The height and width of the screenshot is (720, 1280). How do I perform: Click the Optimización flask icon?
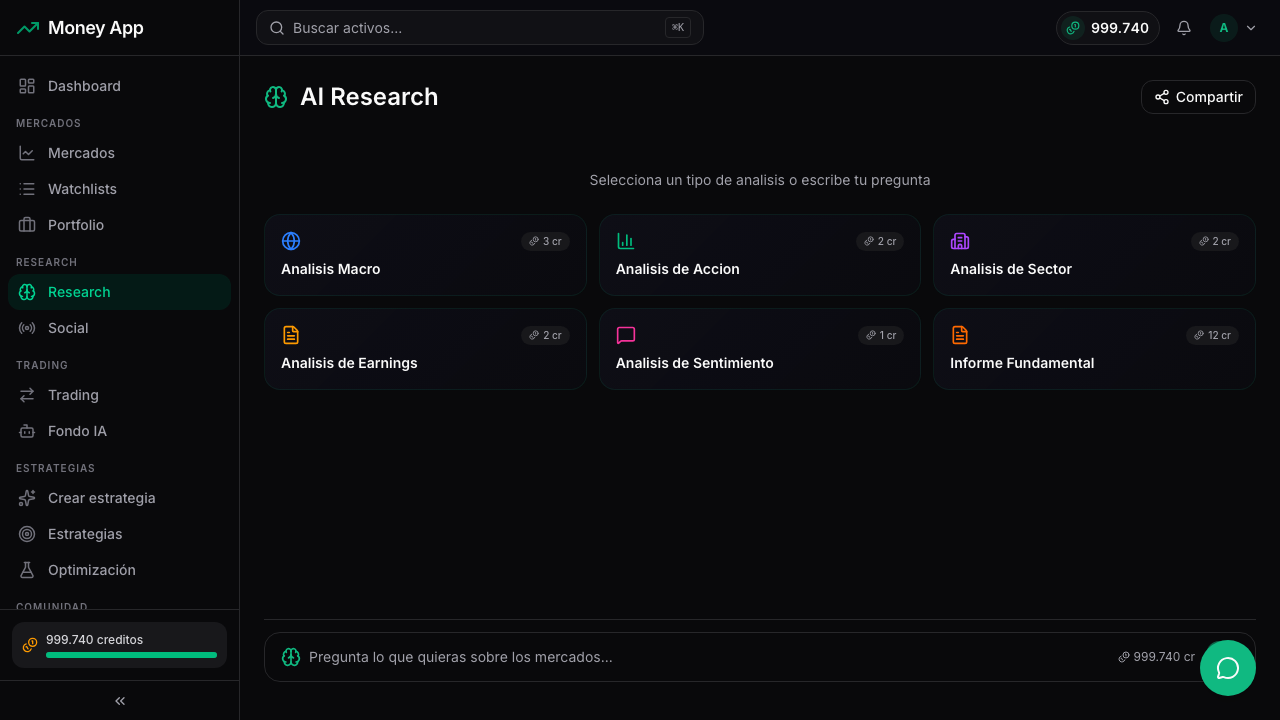27,570
